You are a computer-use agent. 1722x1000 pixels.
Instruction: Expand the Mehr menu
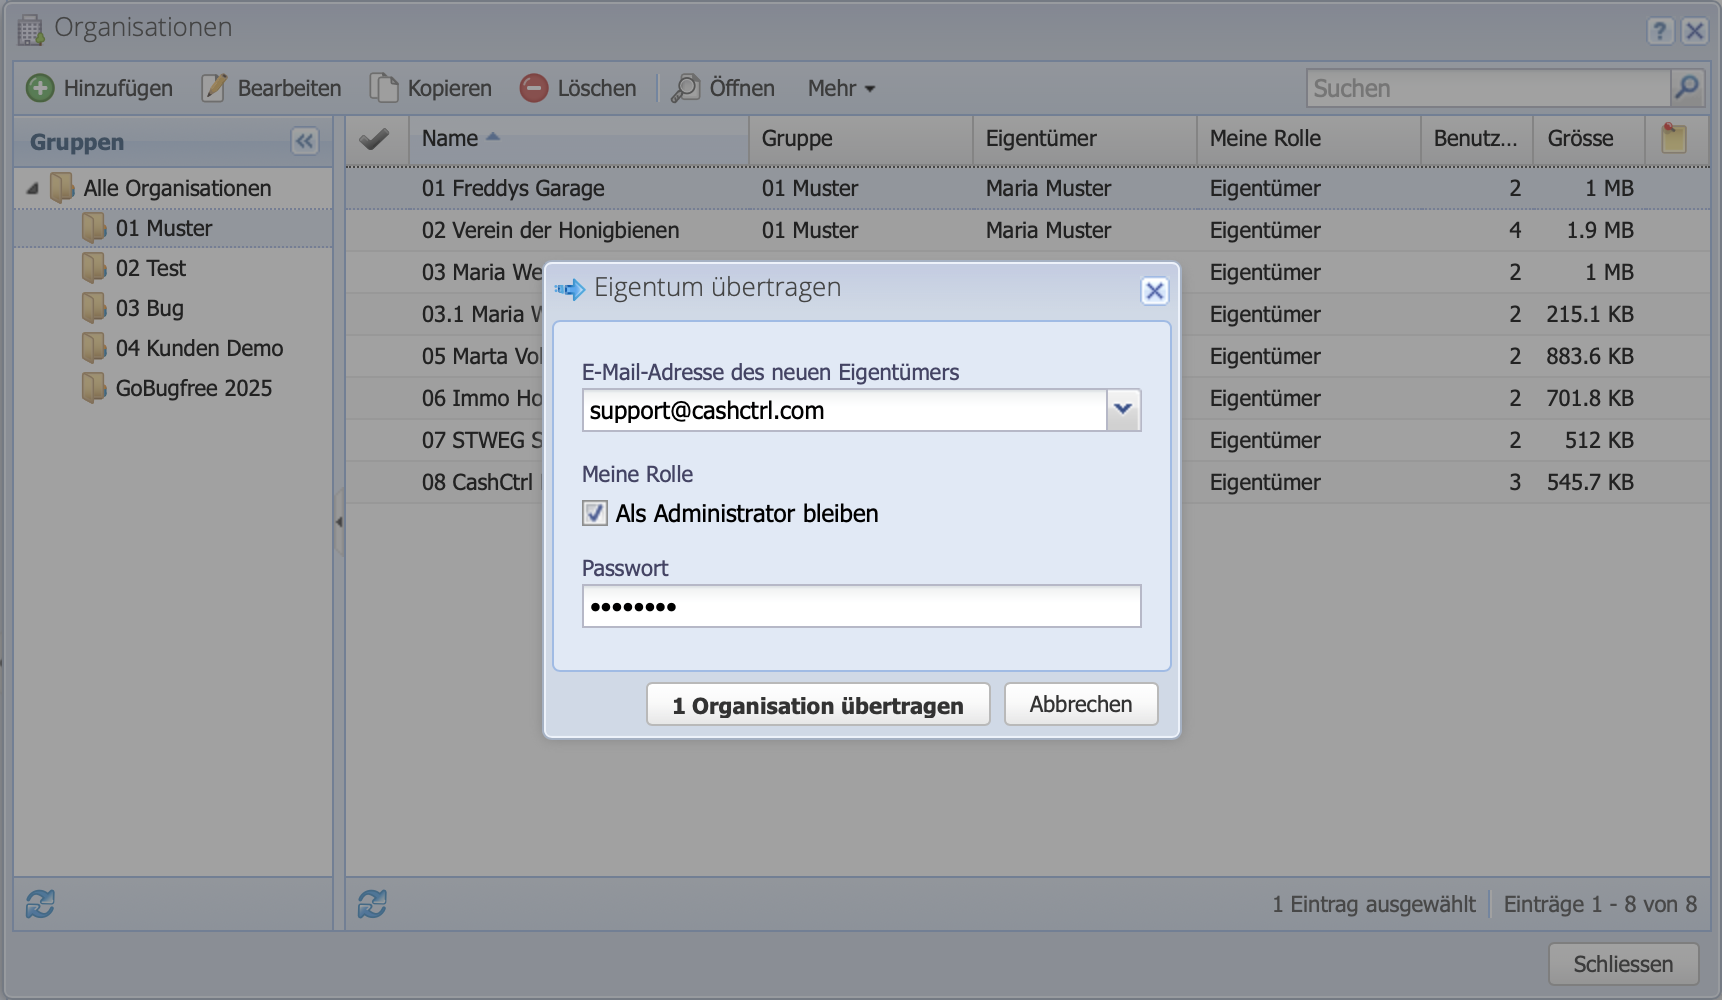841,88
